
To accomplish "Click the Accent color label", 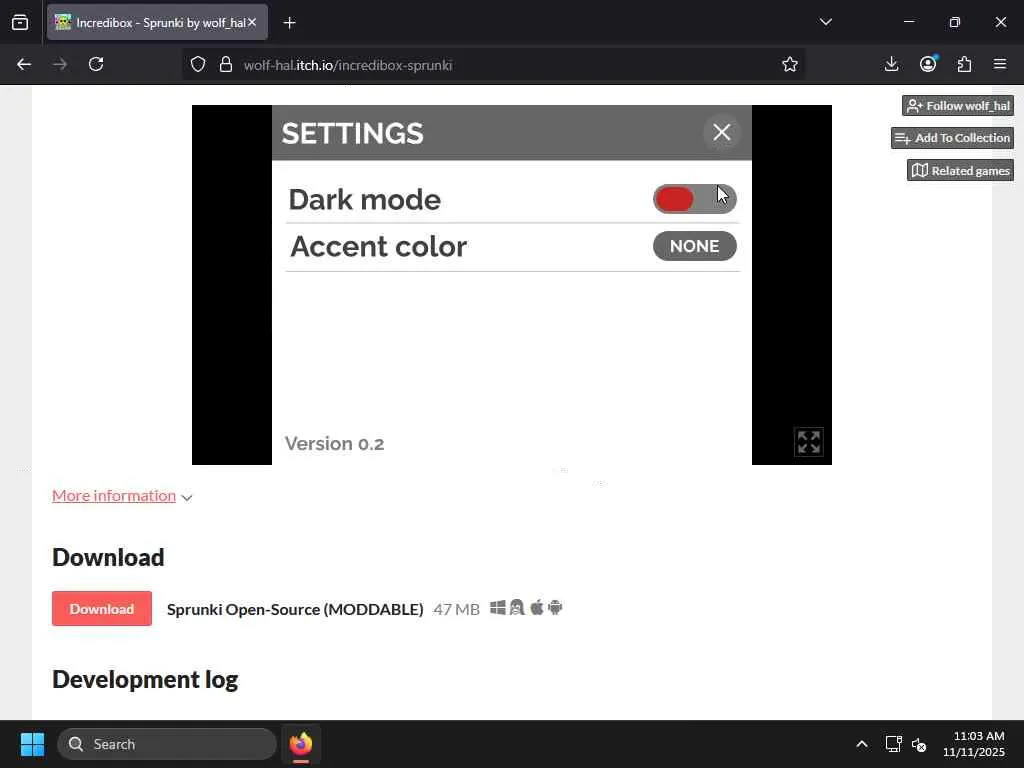I will point(379,246).
